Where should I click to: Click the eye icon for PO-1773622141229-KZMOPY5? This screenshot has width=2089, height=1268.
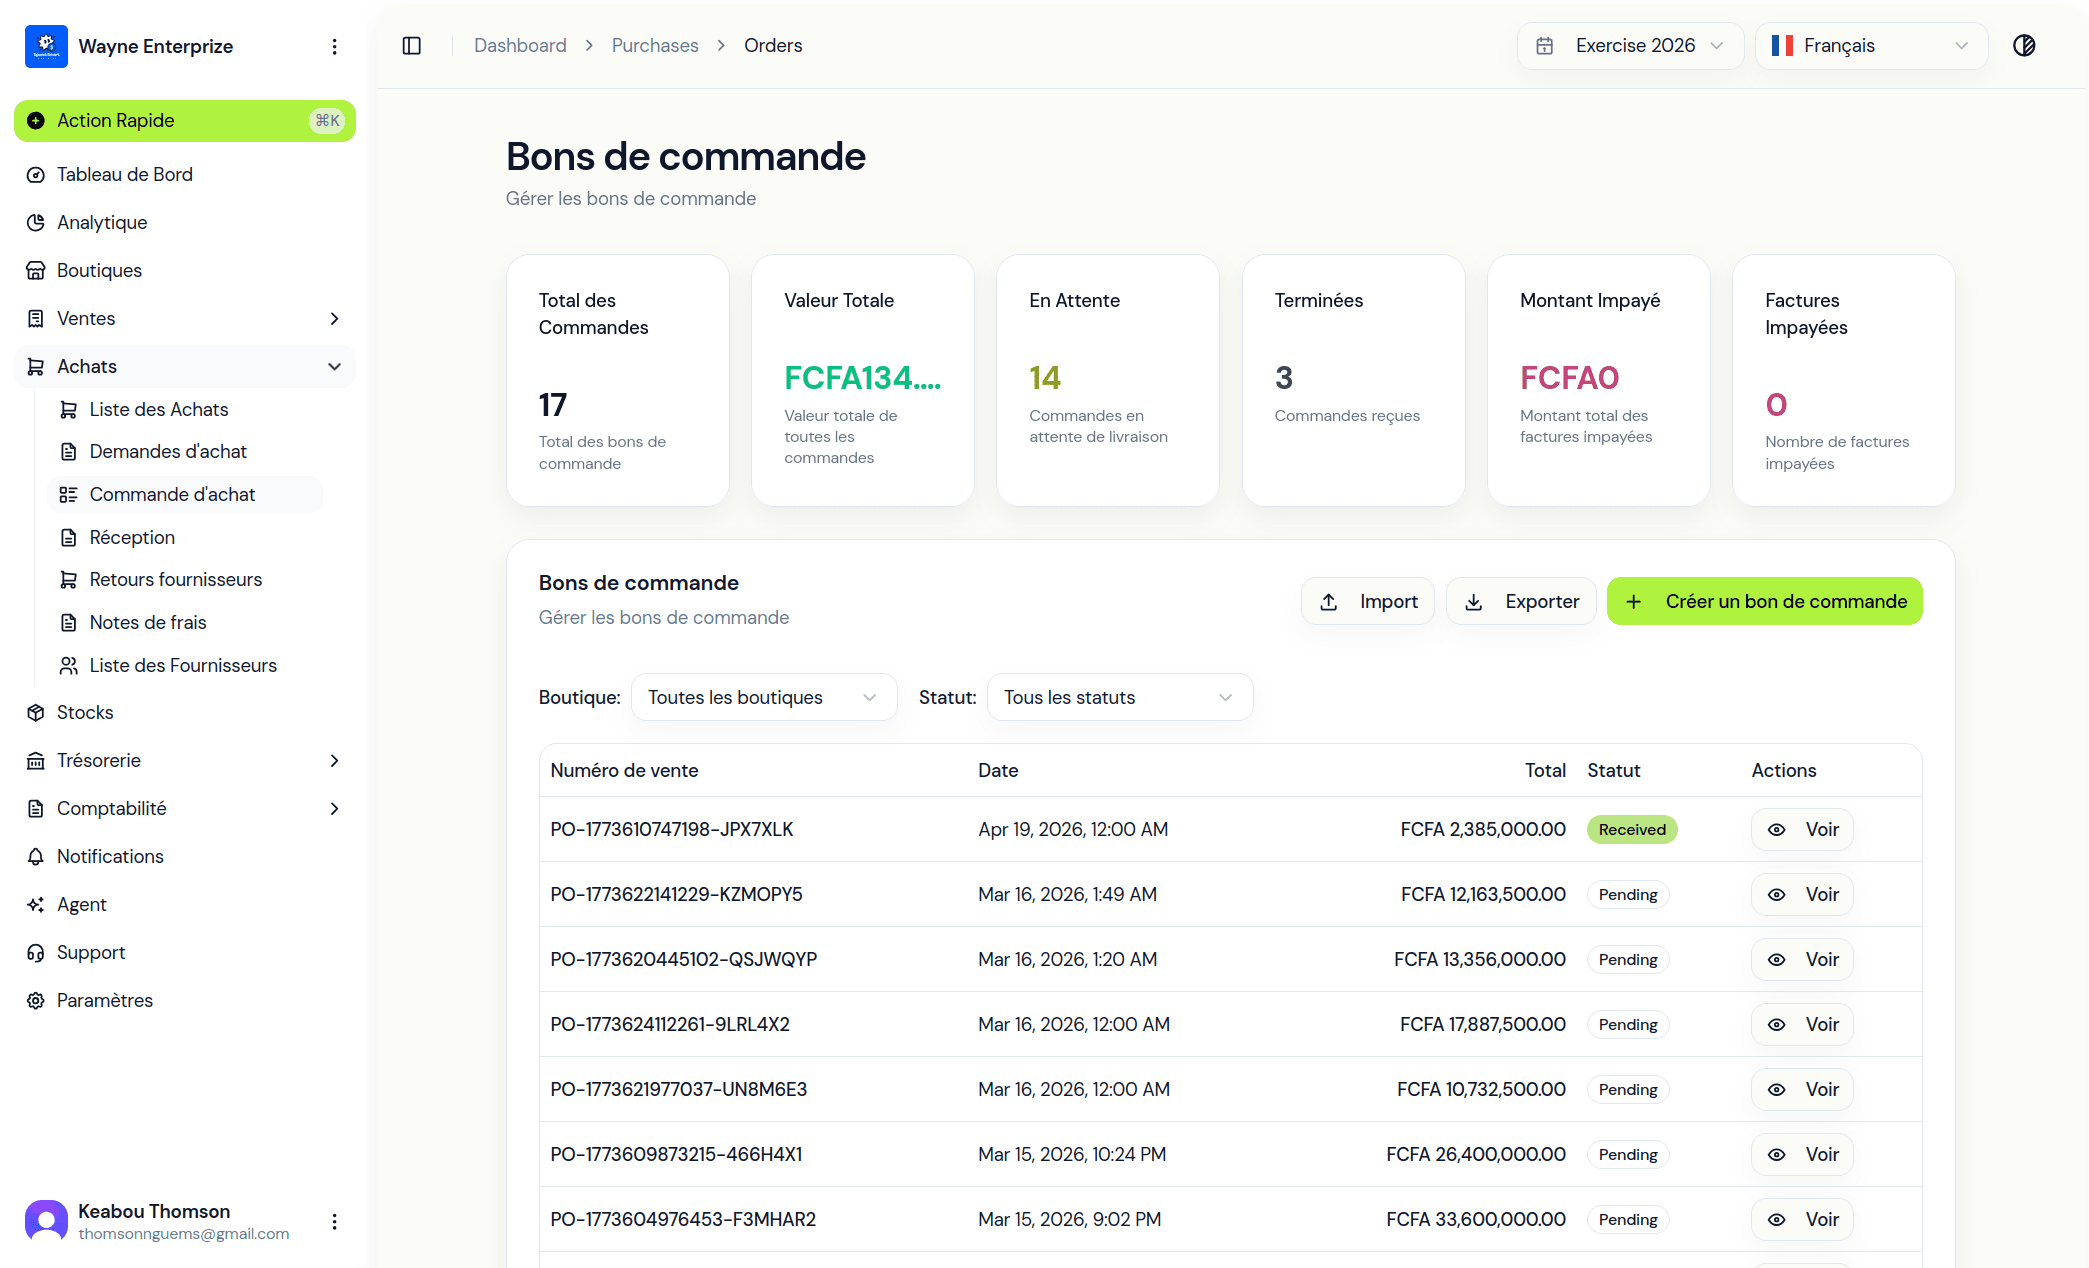pyautogui.click(x=1777, y=895)
